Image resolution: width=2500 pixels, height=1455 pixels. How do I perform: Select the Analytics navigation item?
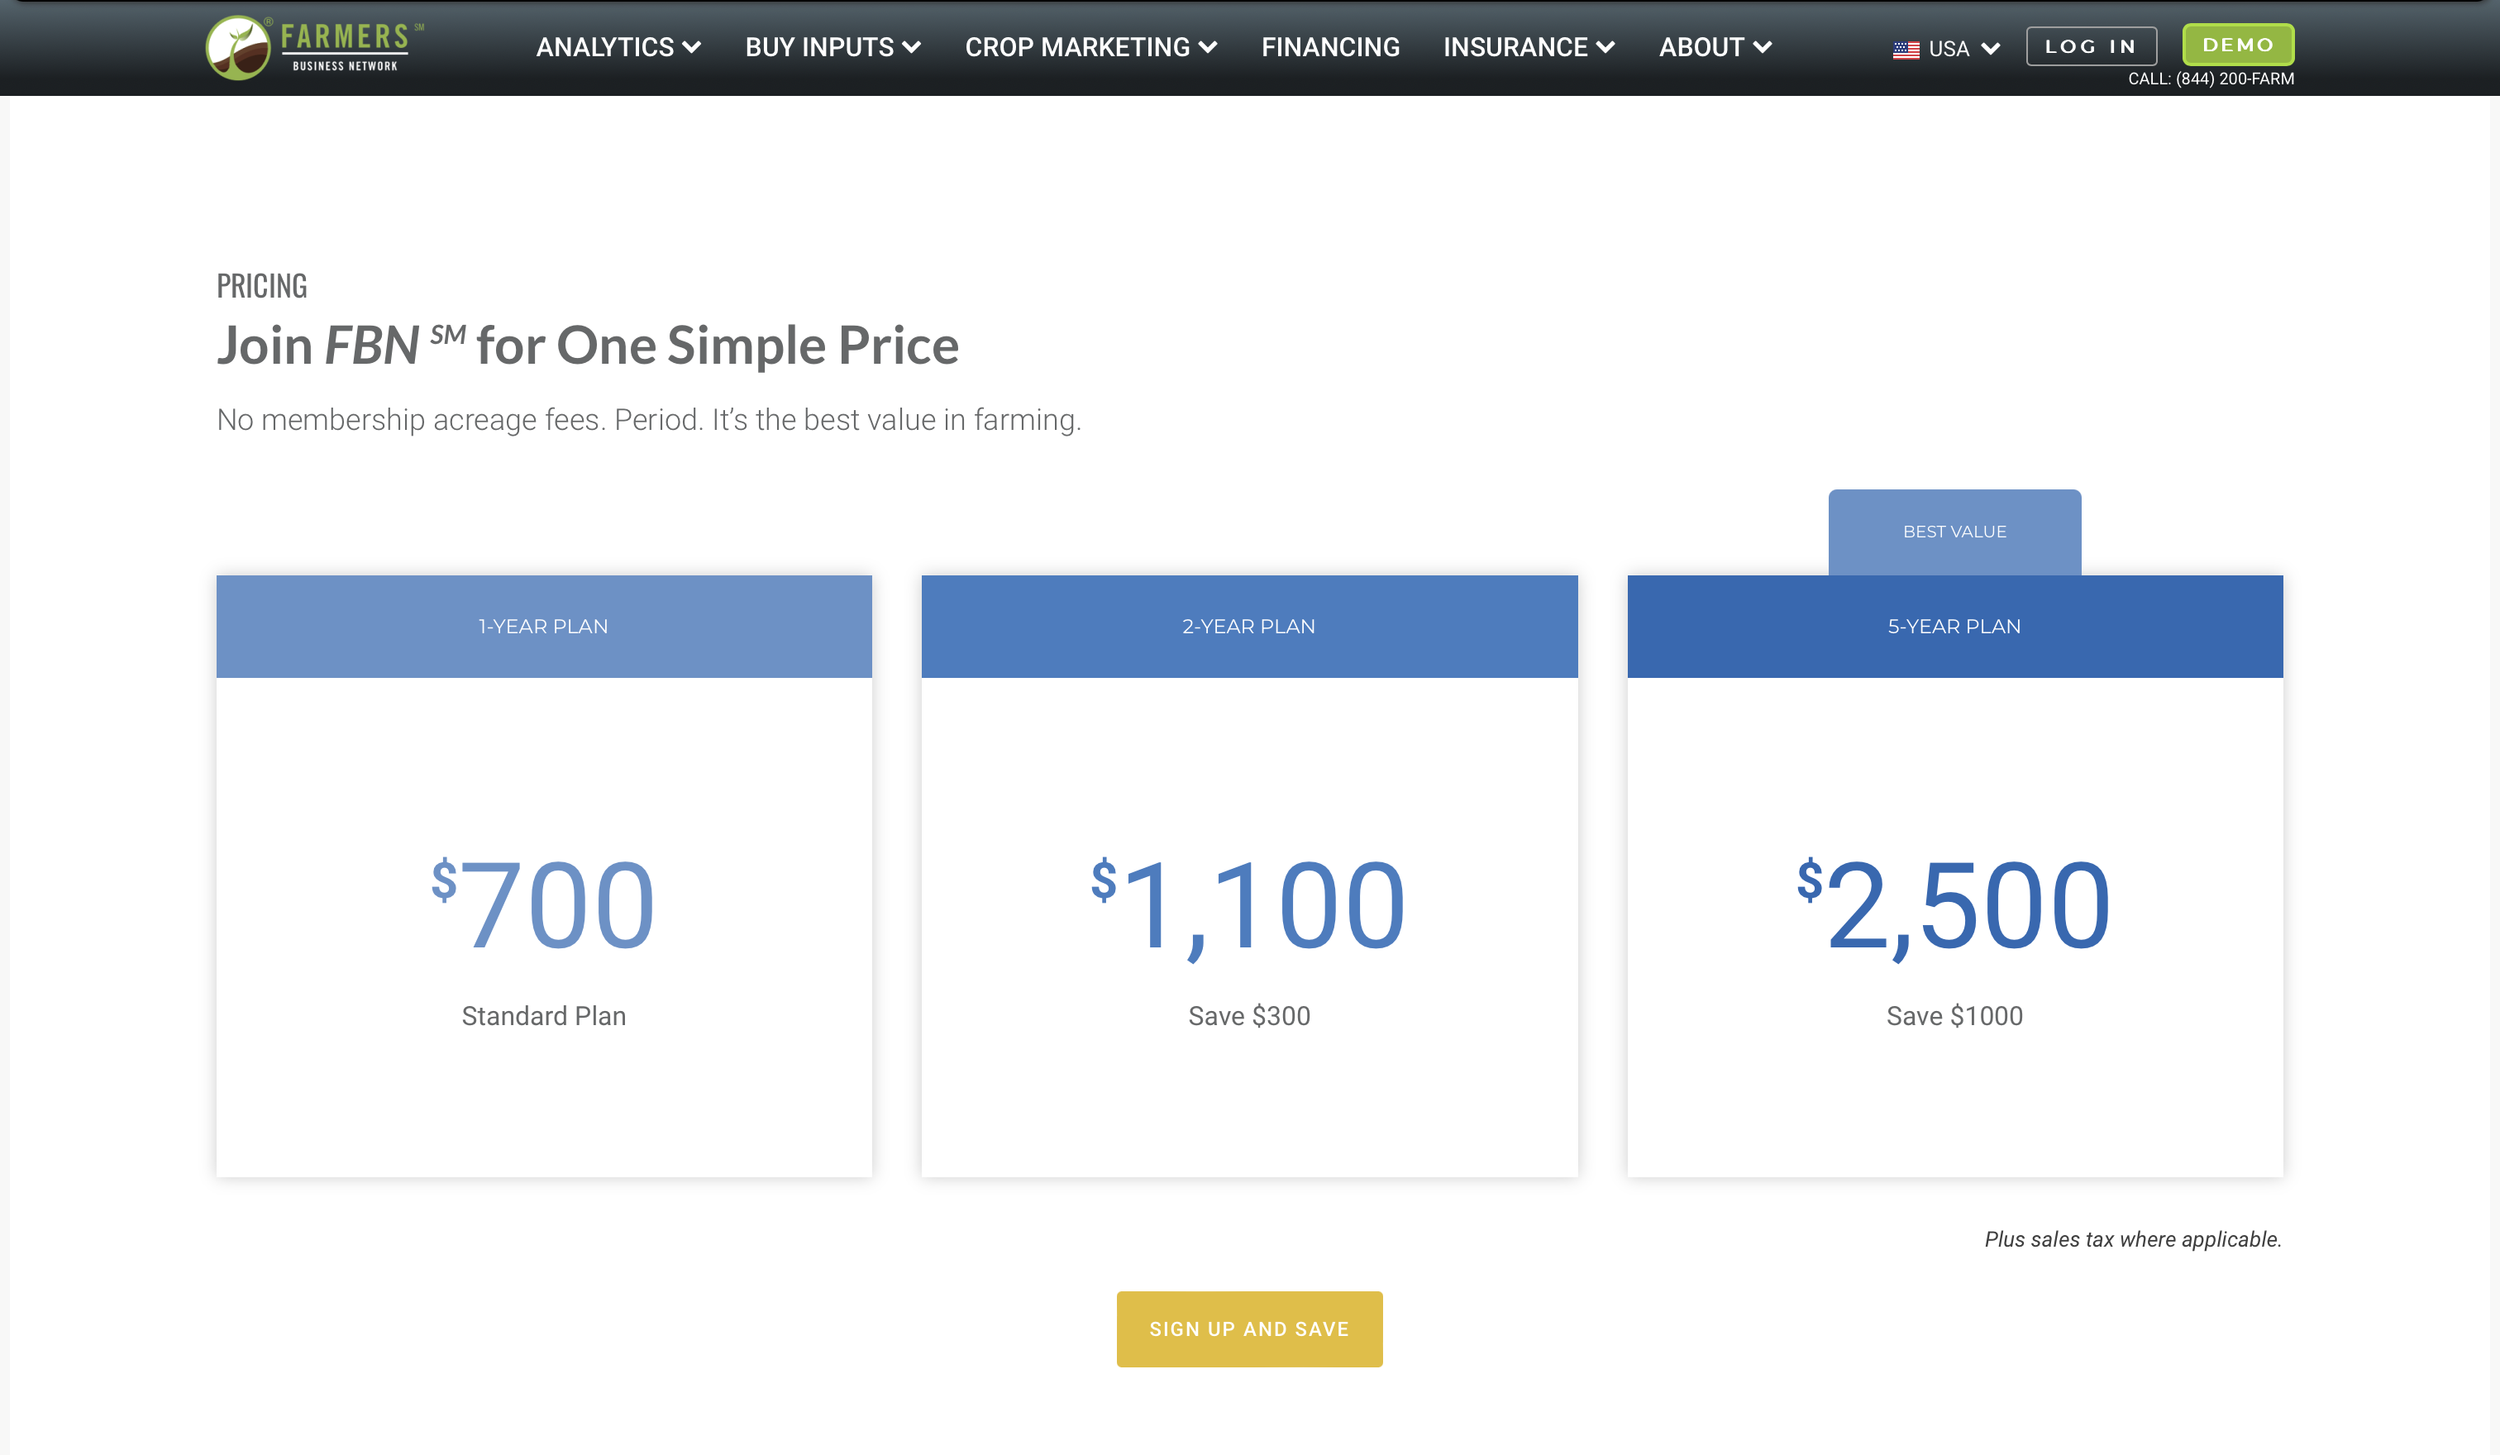tap(605, 47)
